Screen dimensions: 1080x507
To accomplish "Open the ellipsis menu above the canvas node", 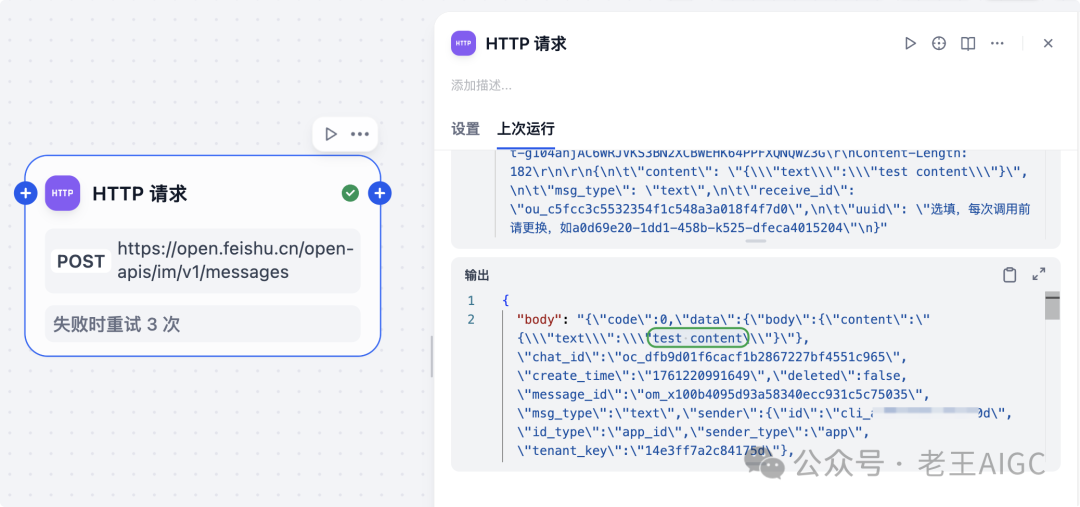I will tap(360, 134).
